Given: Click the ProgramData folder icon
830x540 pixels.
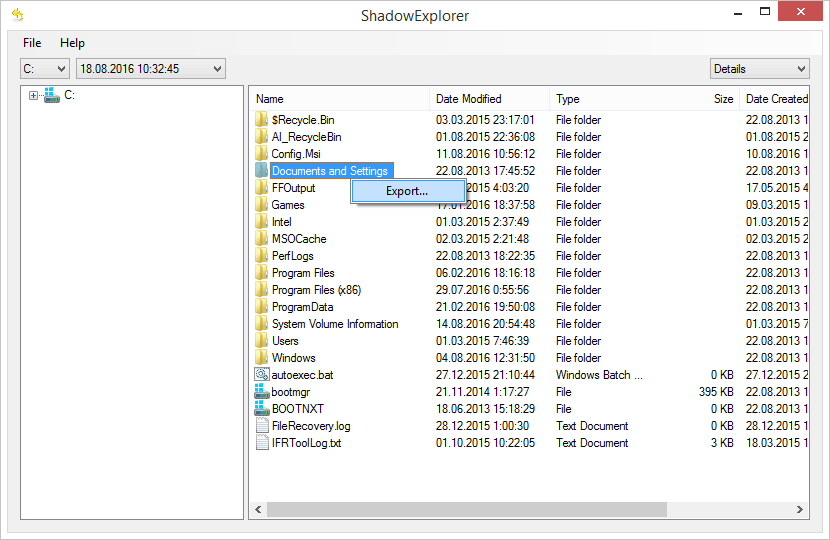Looking at the screenshot, I should (x=261, y=307).
